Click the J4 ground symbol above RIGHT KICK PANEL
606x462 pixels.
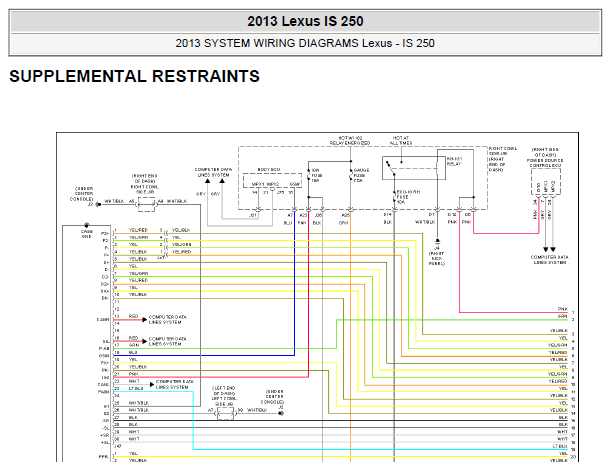437,241
